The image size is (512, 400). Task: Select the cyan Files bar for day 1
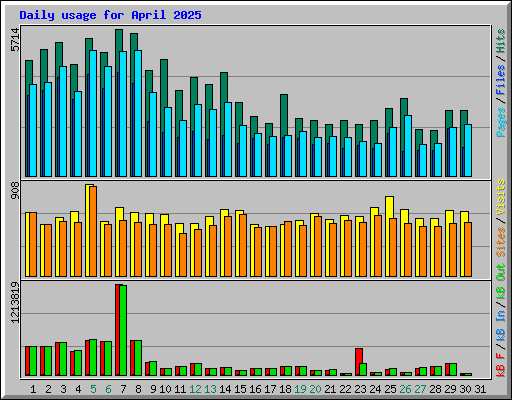click(33, 130)
